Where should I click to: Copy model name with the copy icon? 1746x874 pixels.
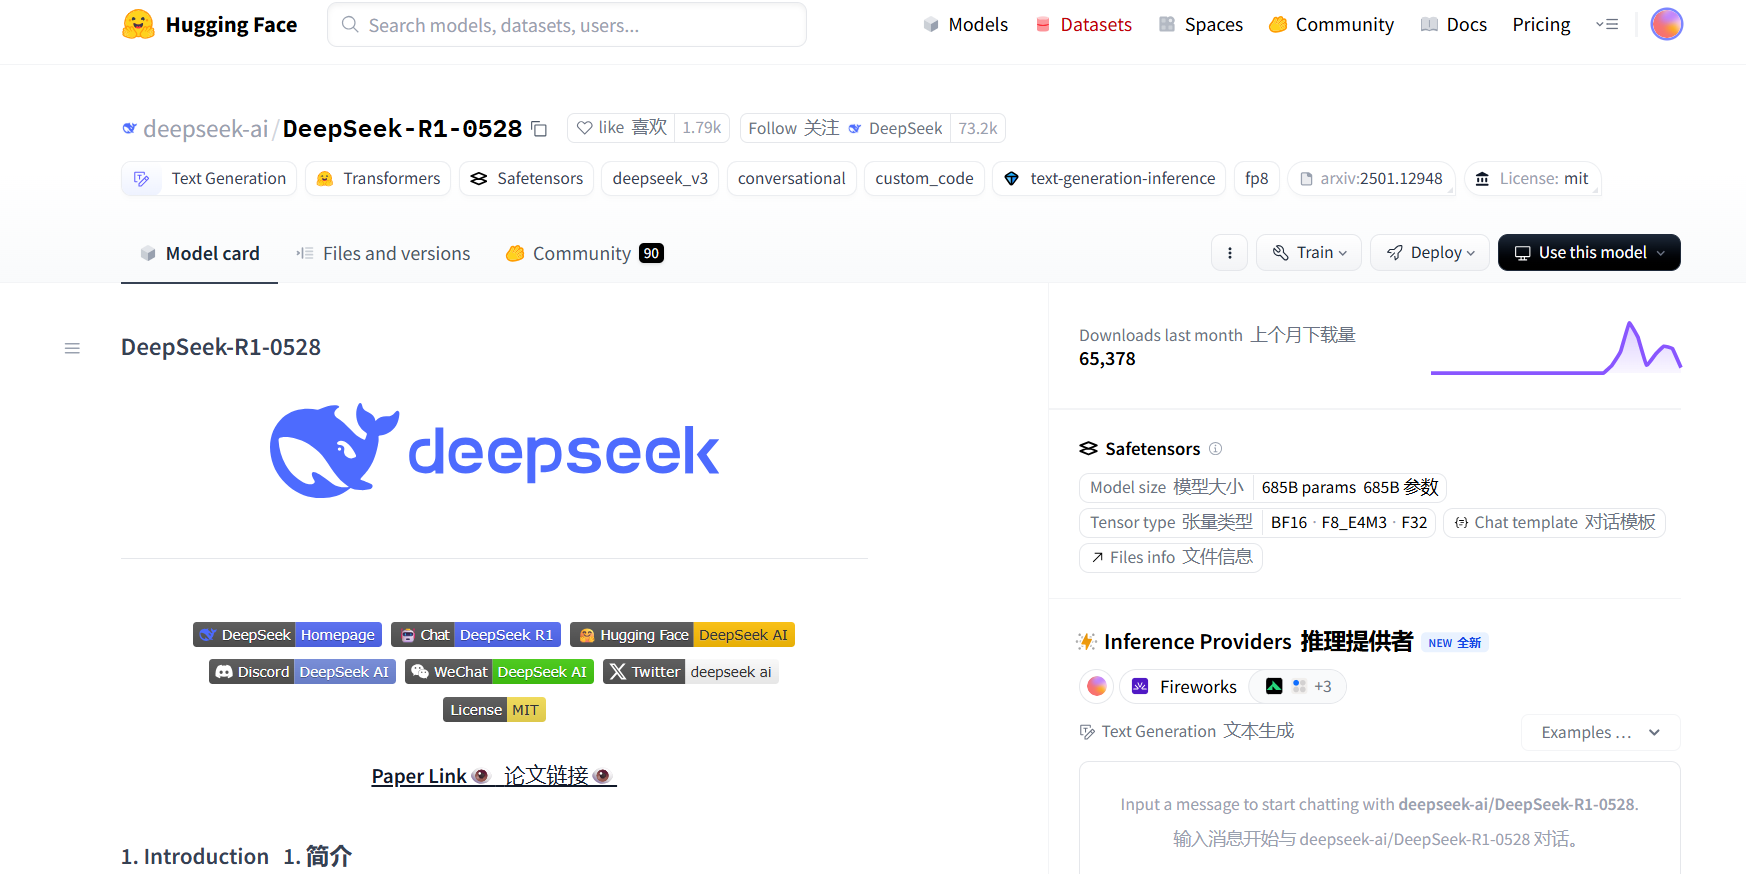539,129
